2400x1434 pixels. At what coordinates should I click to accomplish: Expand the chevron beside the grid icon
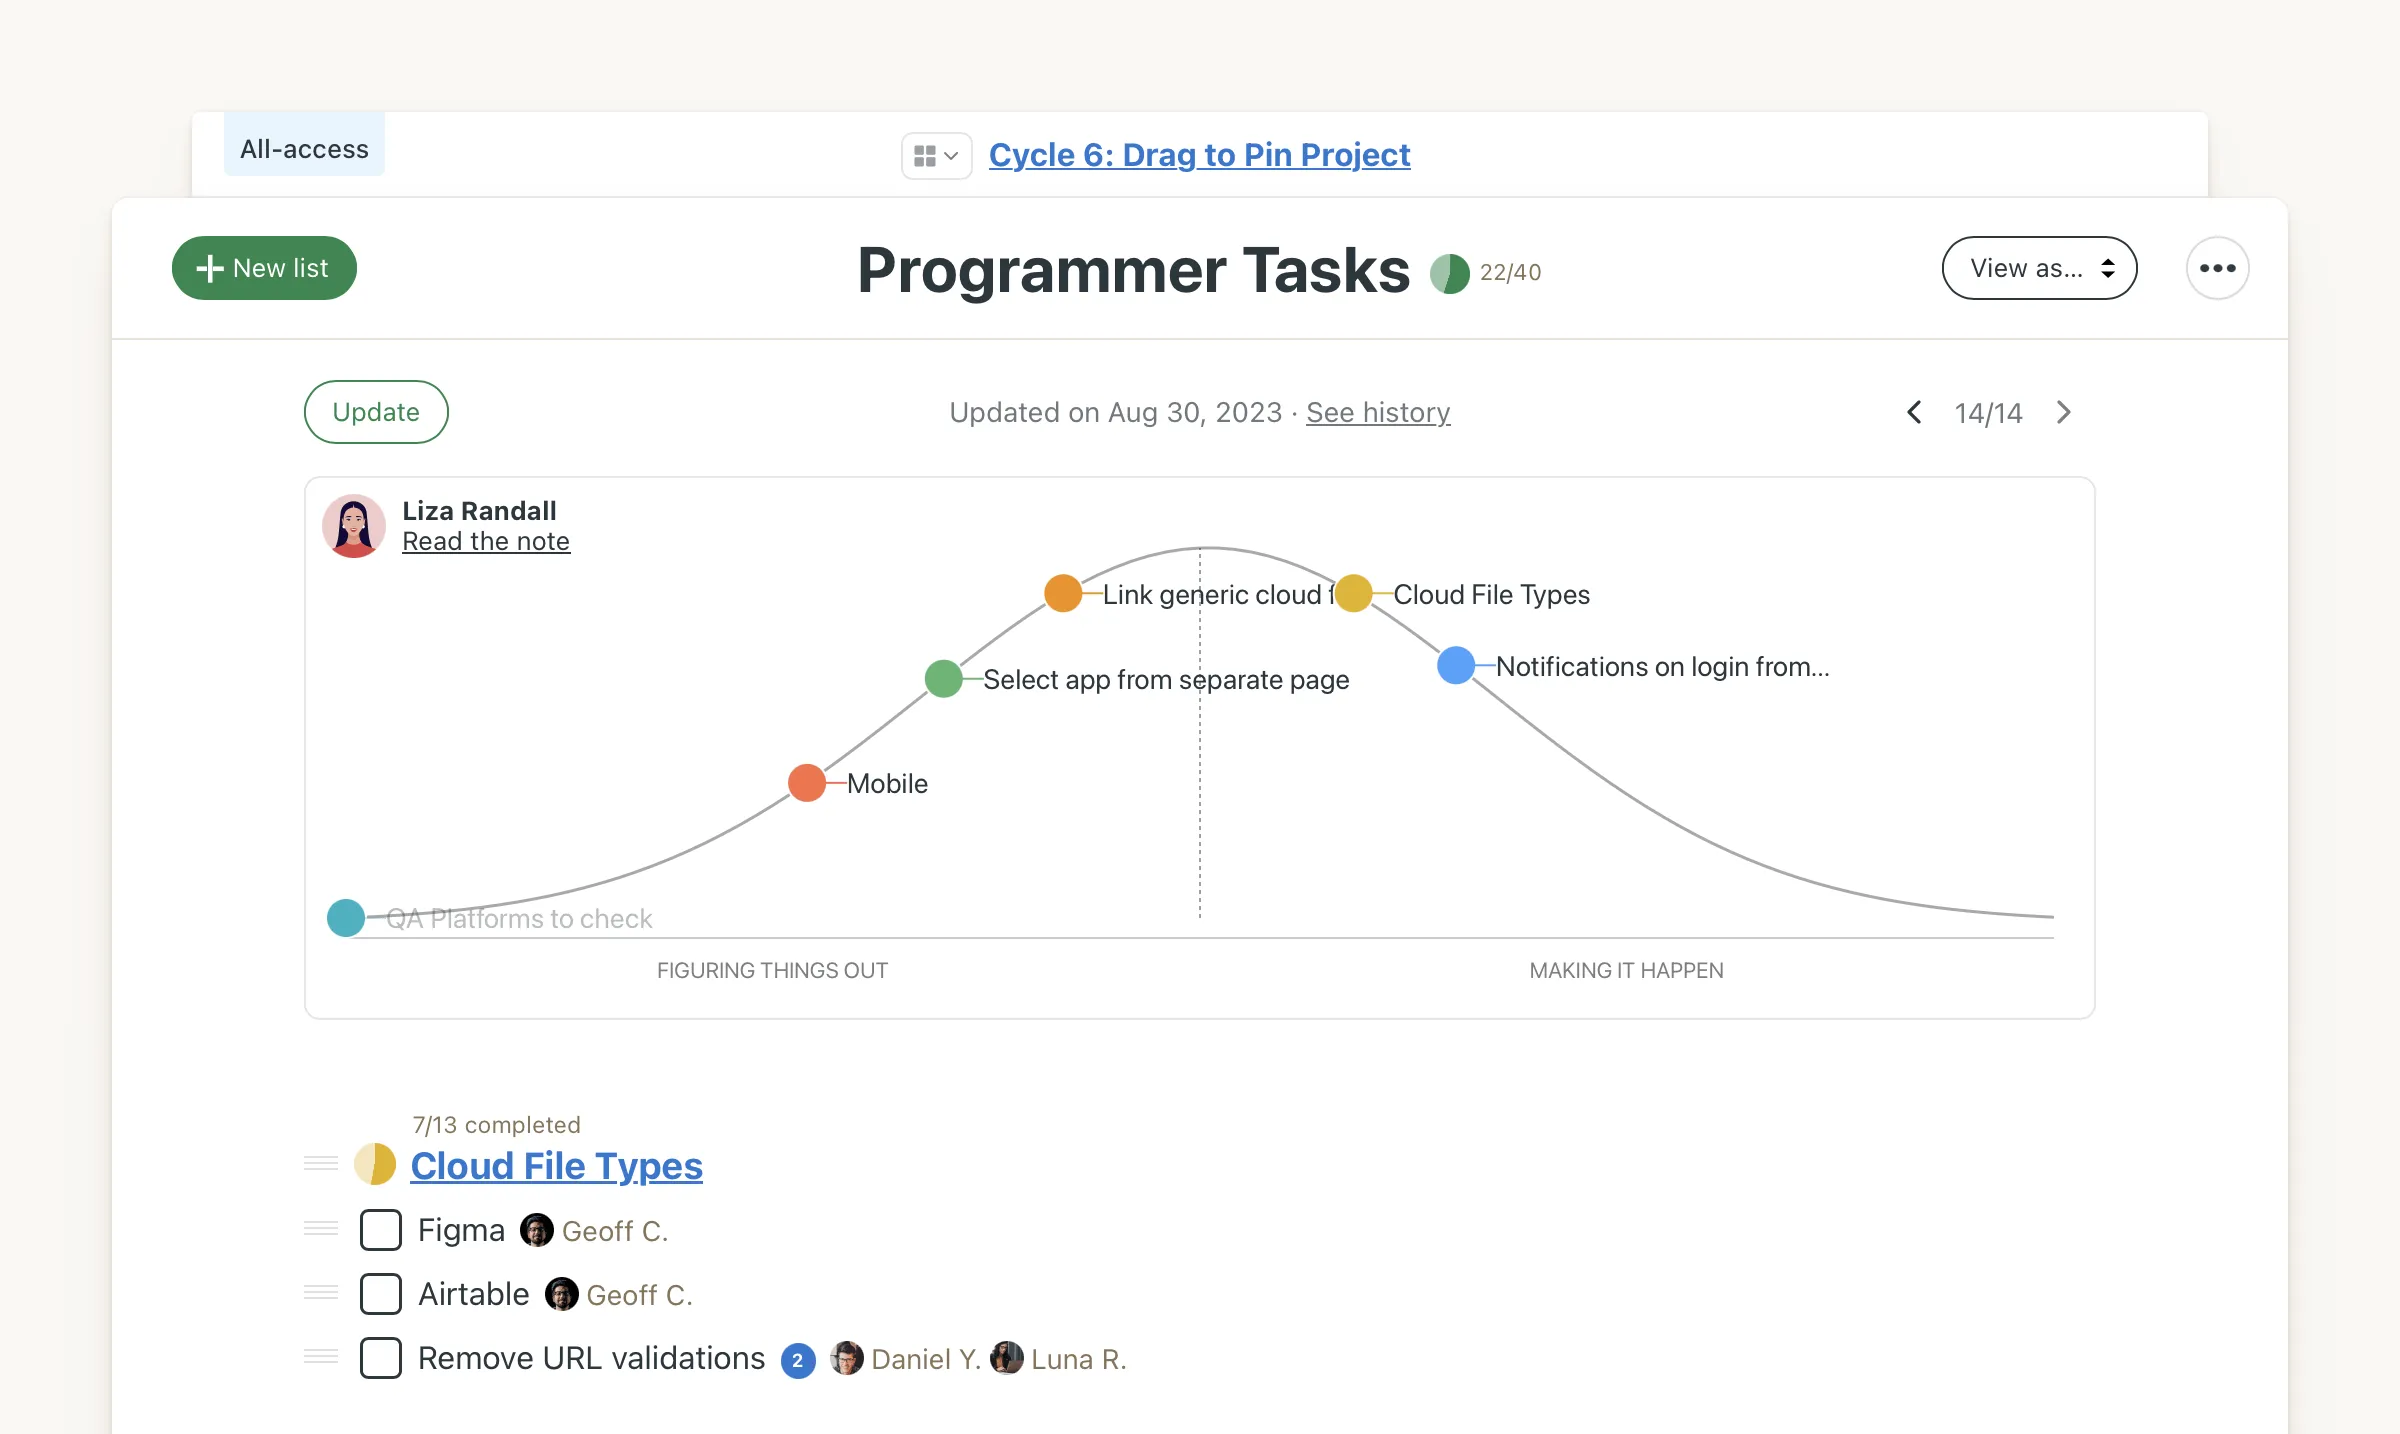(x=949, y=155)
